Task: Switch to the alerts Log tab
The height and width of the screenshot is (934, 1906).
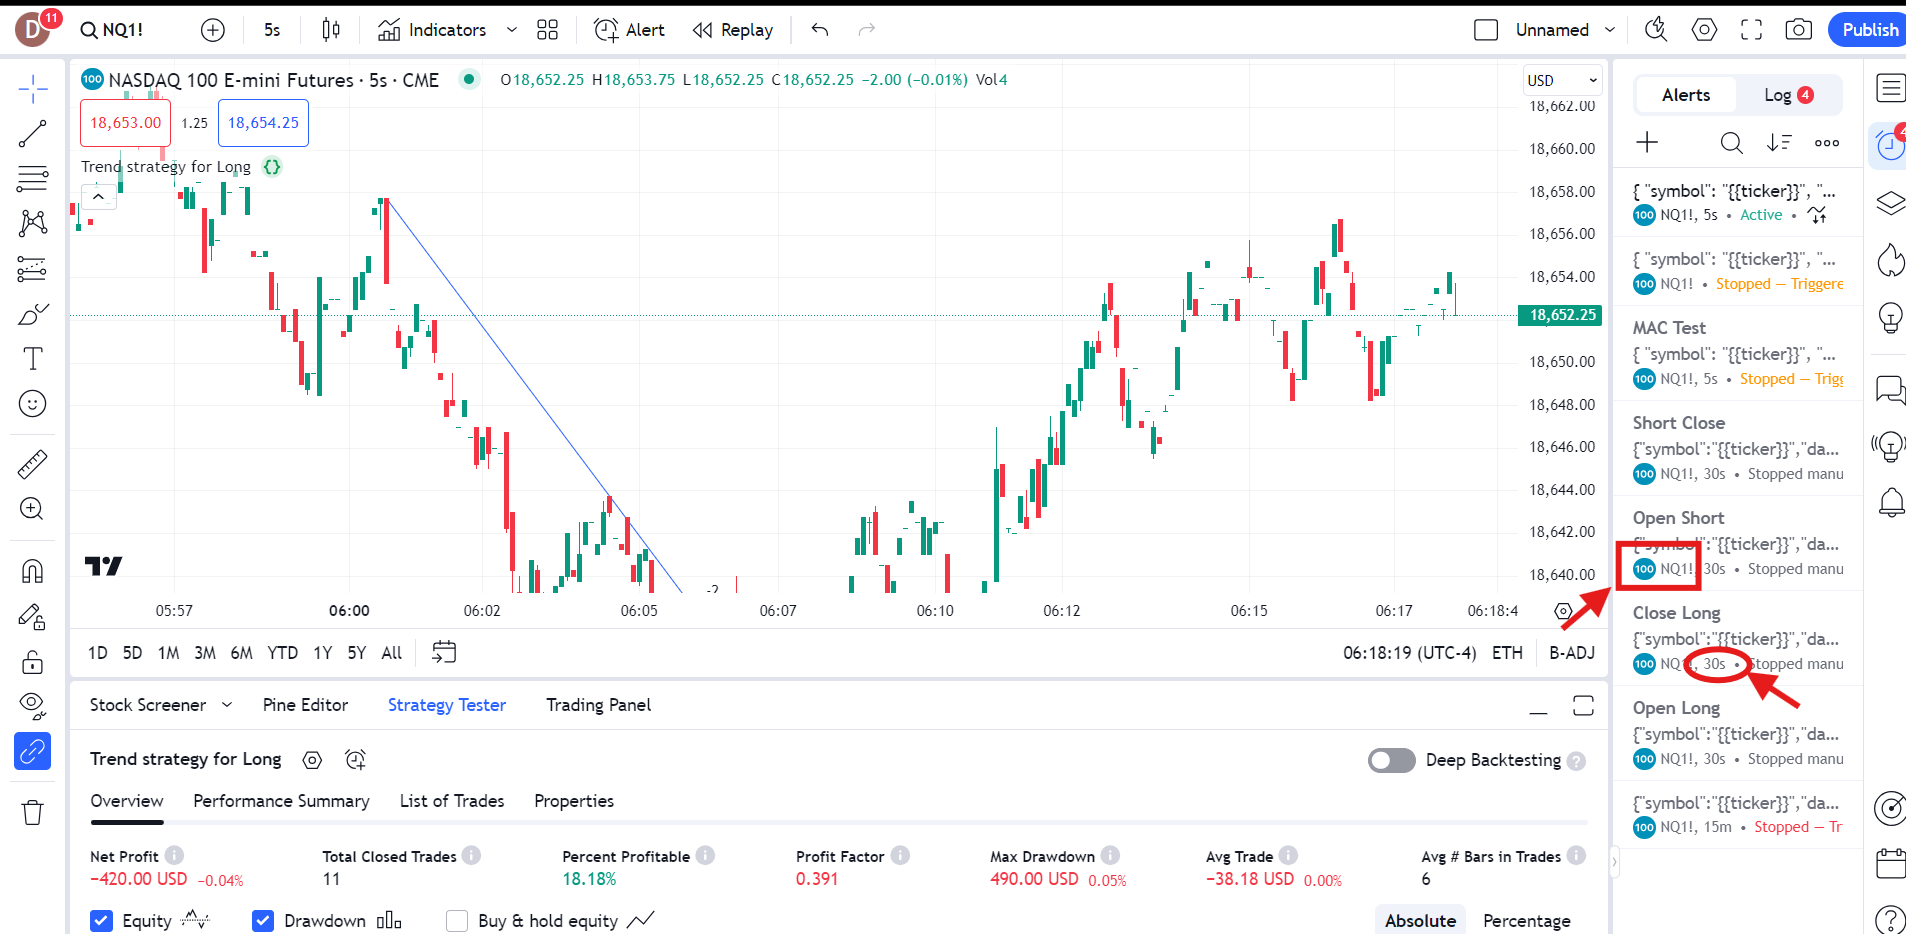Action: (1789, 95)
